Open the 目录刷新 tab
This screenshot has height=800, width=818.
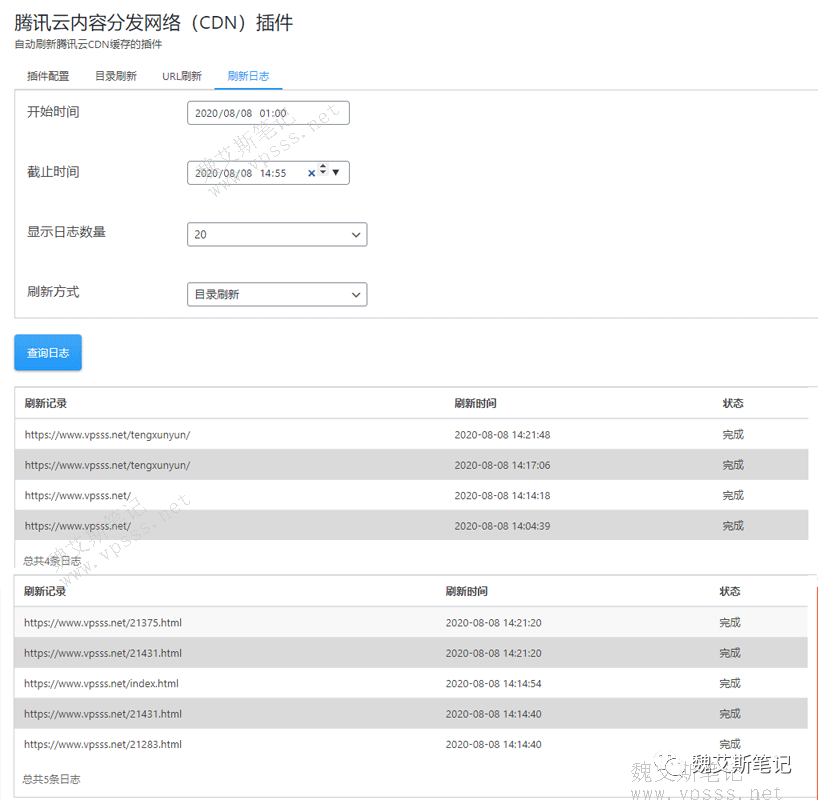[x=116, y=76]
